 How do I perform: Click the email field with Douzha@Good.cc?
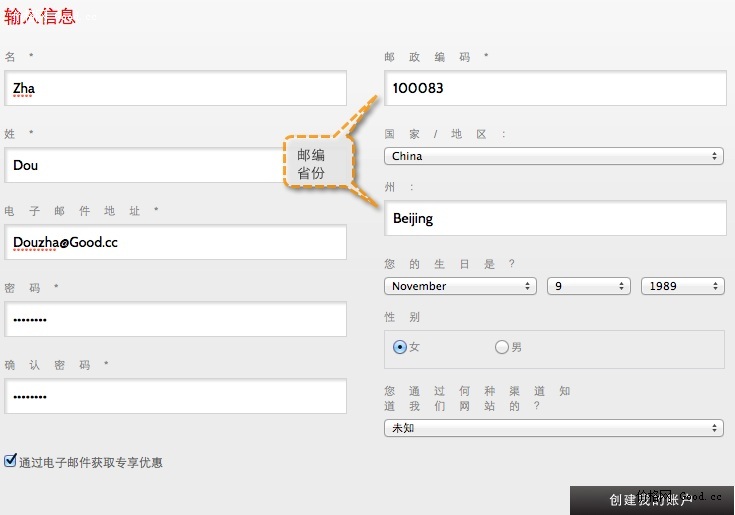pos(175,242)
